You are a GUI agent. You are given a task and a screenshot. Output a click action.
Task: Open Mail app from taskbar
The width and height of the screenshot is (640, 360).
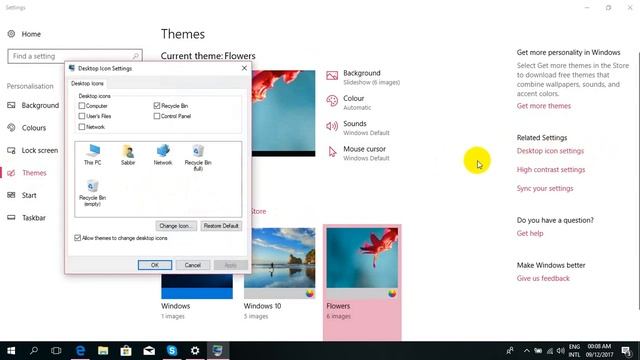(149, 351)
